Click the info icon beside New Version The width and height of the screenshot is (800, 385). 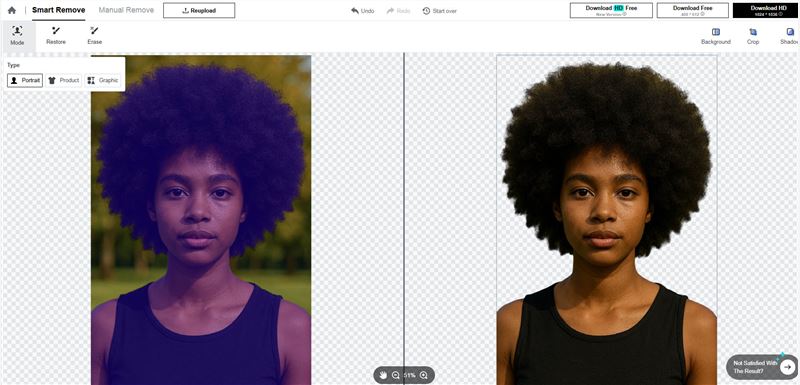click(624, 14)
